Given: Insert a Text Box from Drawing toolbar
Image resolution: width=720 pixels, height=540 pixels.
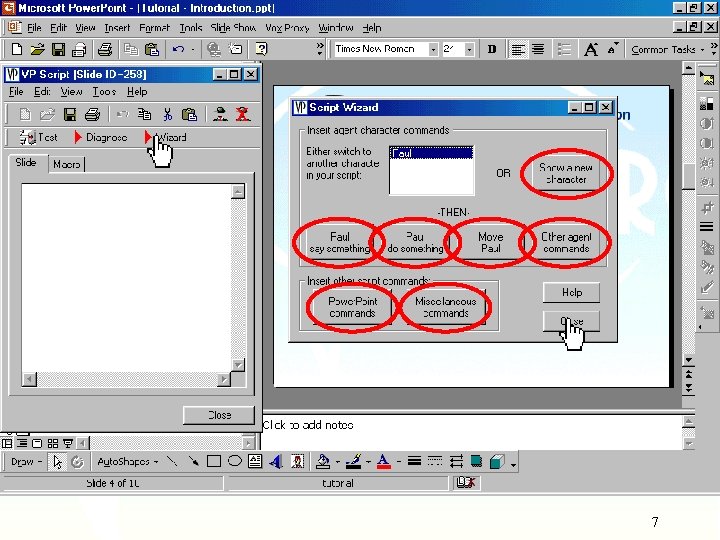Looking at the screenshot, I should 255,461.
